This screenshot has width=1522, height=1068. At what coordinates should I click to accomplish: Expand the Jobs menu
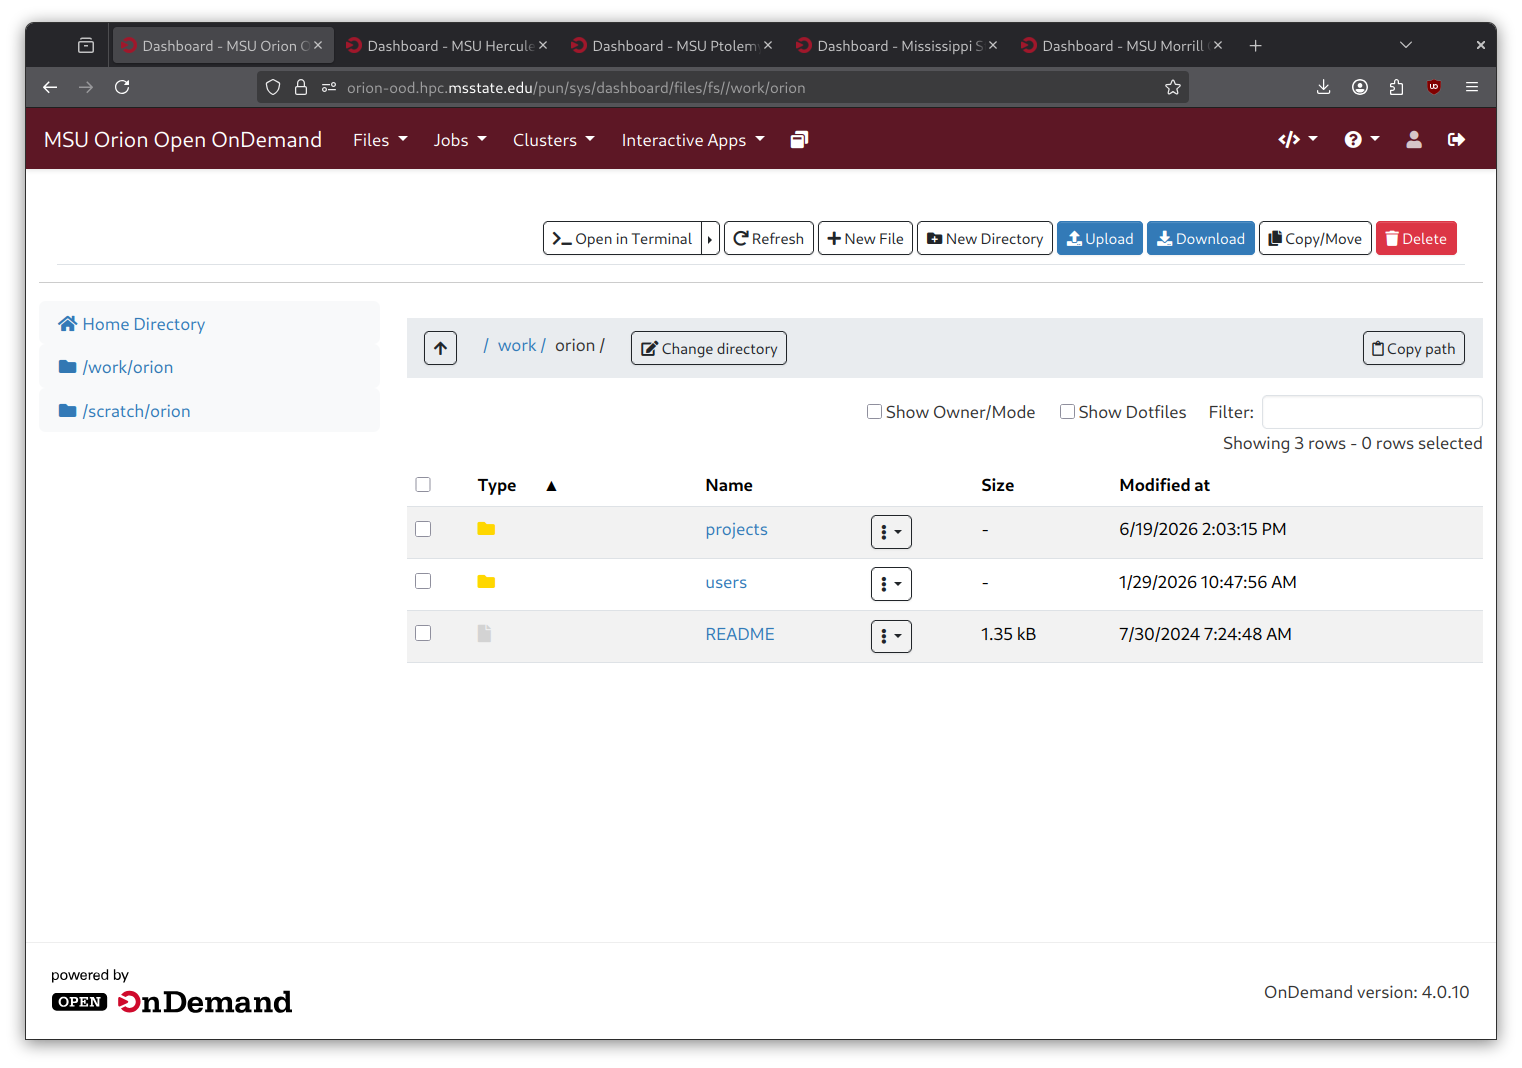tap(460, 140)
